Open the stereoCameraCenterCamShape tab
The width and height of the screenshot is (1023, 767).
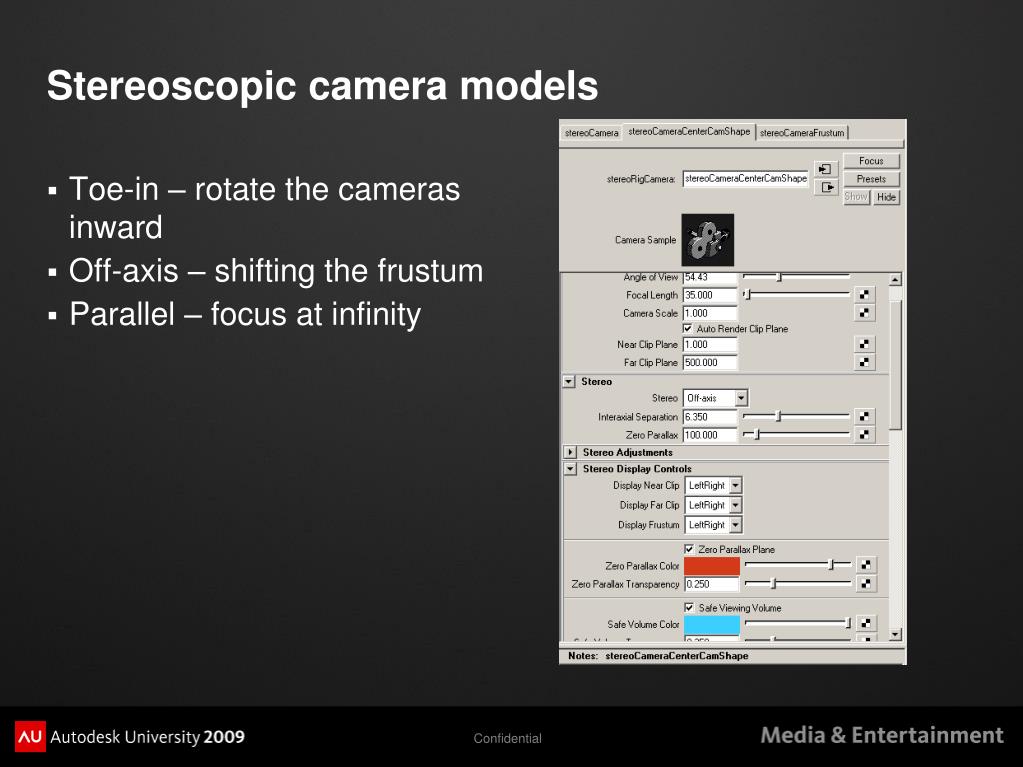pos(689,132)
